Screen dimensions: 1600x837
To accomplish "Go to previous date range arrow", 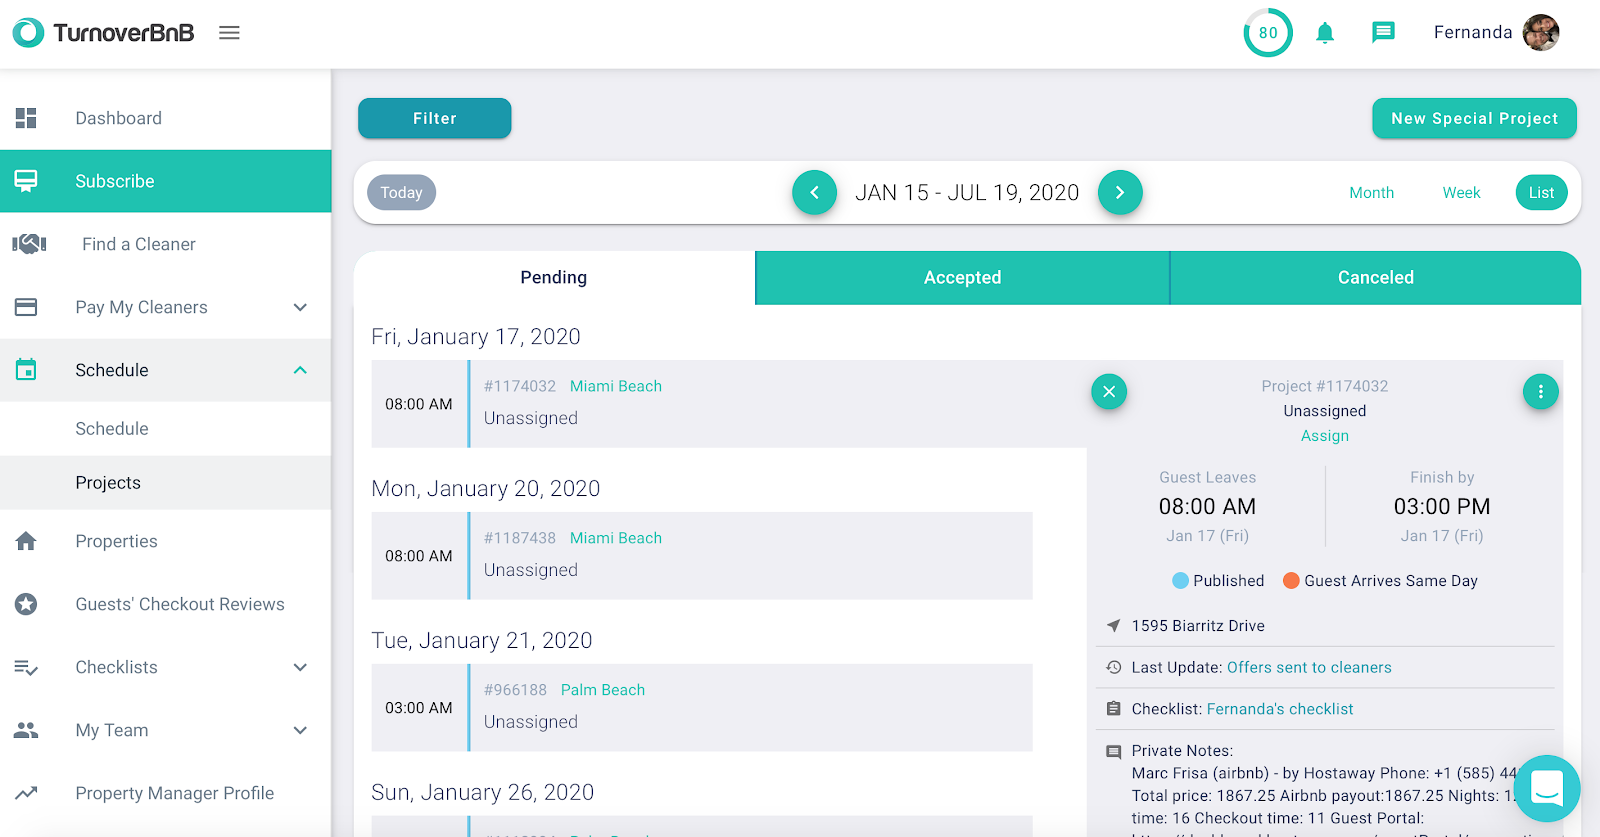I will point(815,192).
